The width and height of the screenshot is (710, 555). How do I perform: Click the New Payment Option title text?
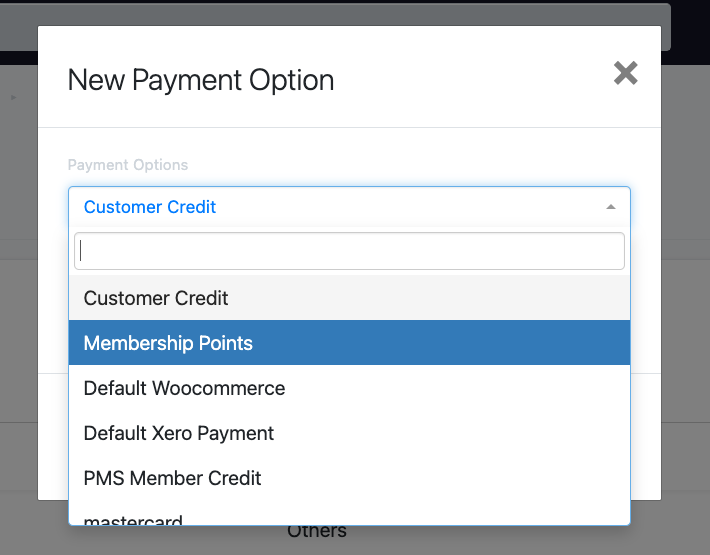click(201, 80)
